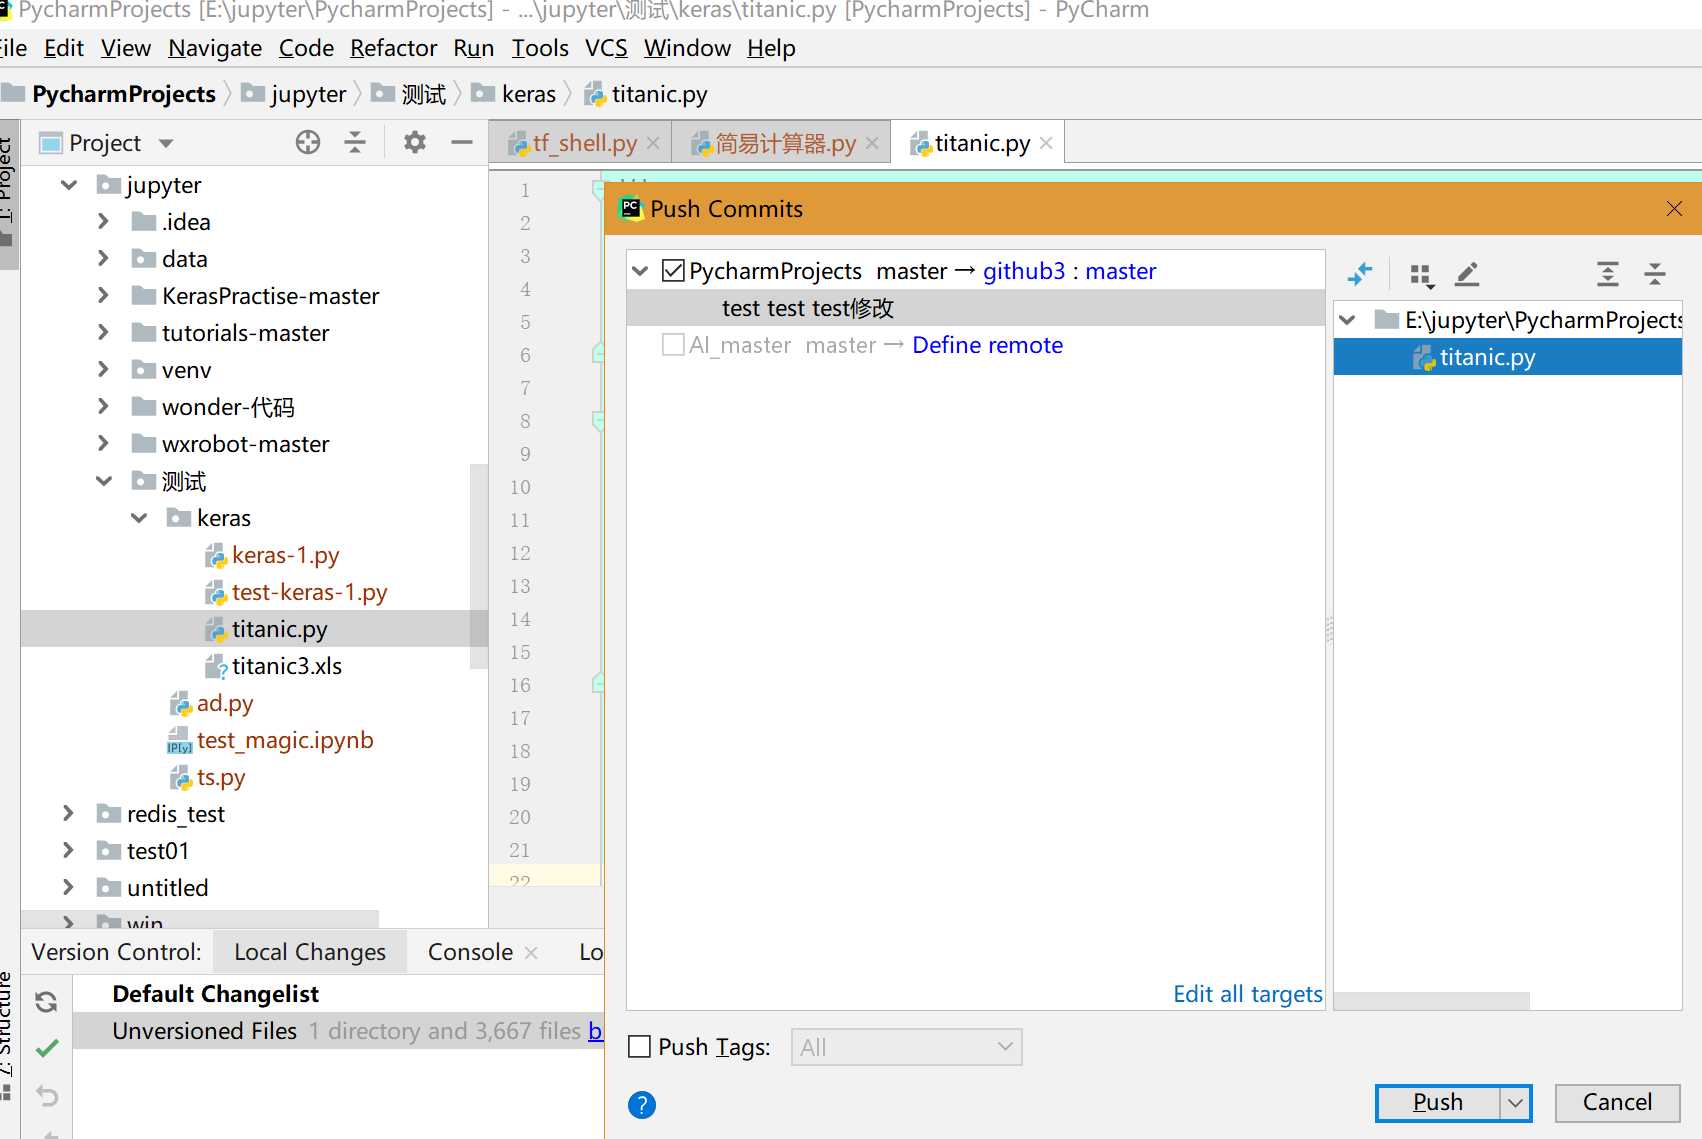Enable the Push Tags checkbox

click(640, 1047)
